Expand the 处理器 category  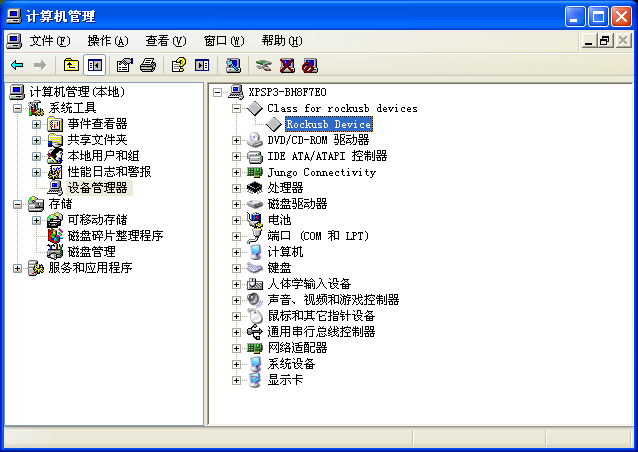tap(236, 188)
